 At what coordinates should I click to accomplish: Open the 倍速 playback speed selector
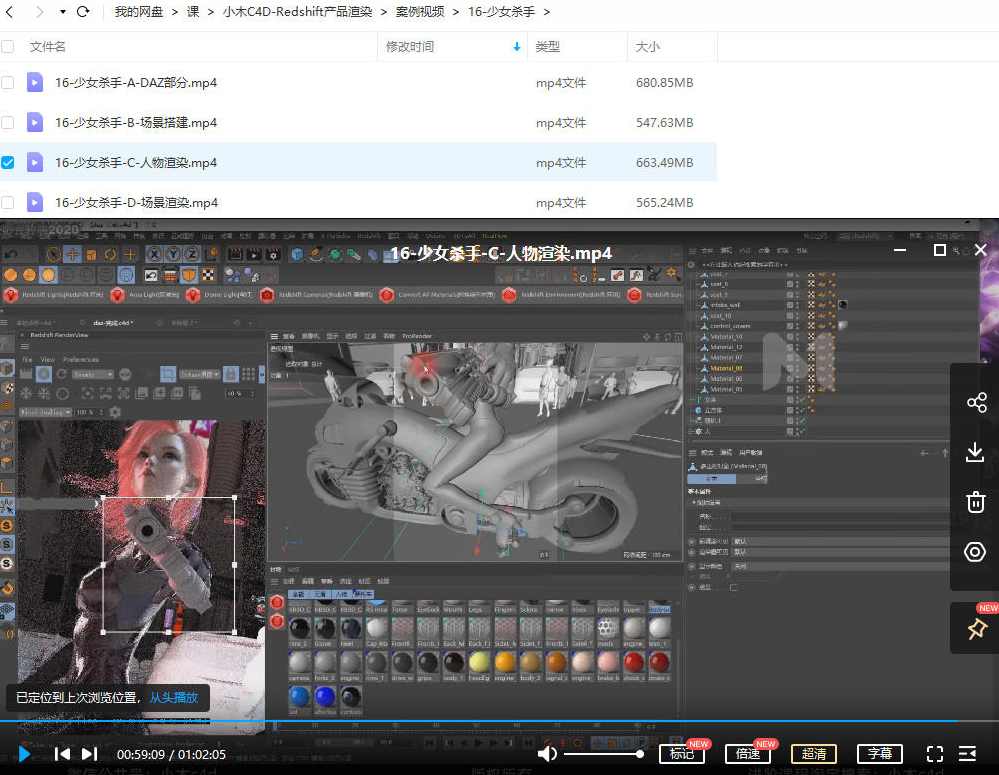point(747,755)
